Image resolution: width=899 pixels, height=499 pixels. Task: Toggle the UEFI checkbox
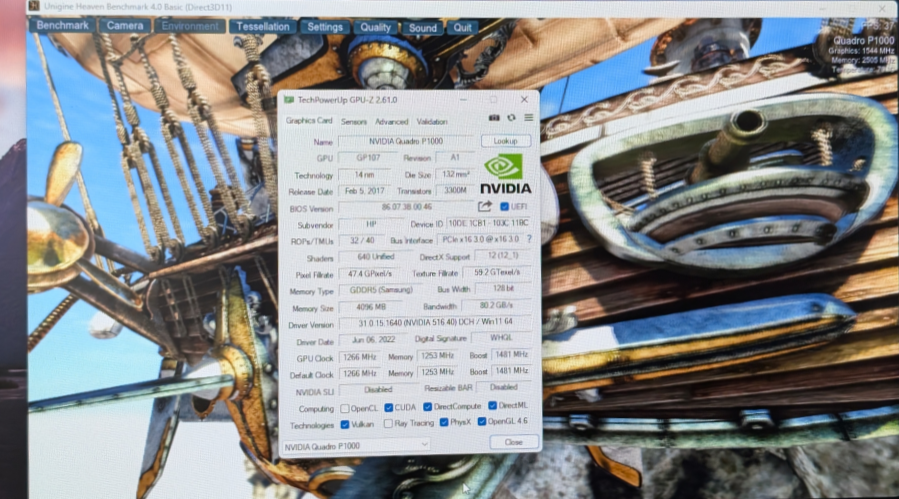504,206
